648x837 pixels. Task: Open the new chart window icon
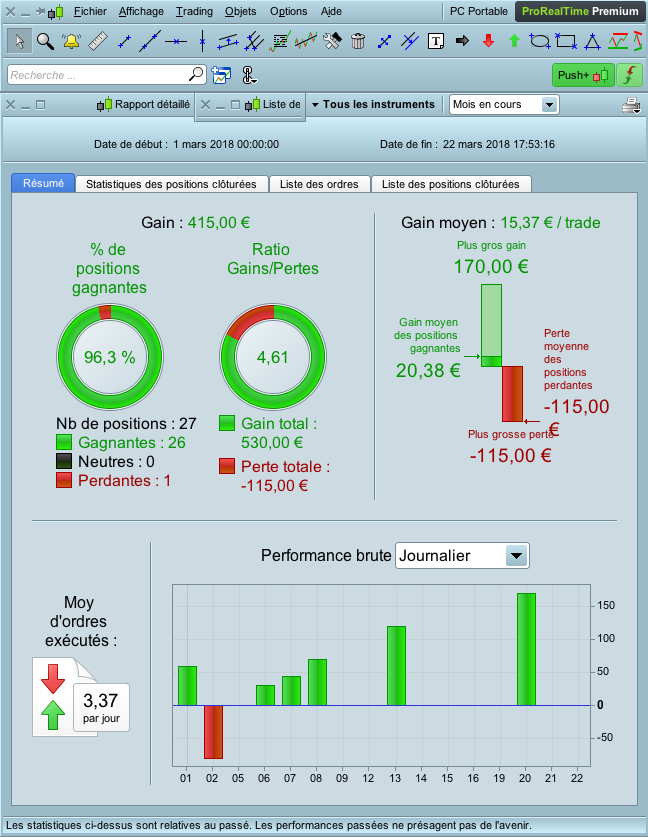pos(221,75)
